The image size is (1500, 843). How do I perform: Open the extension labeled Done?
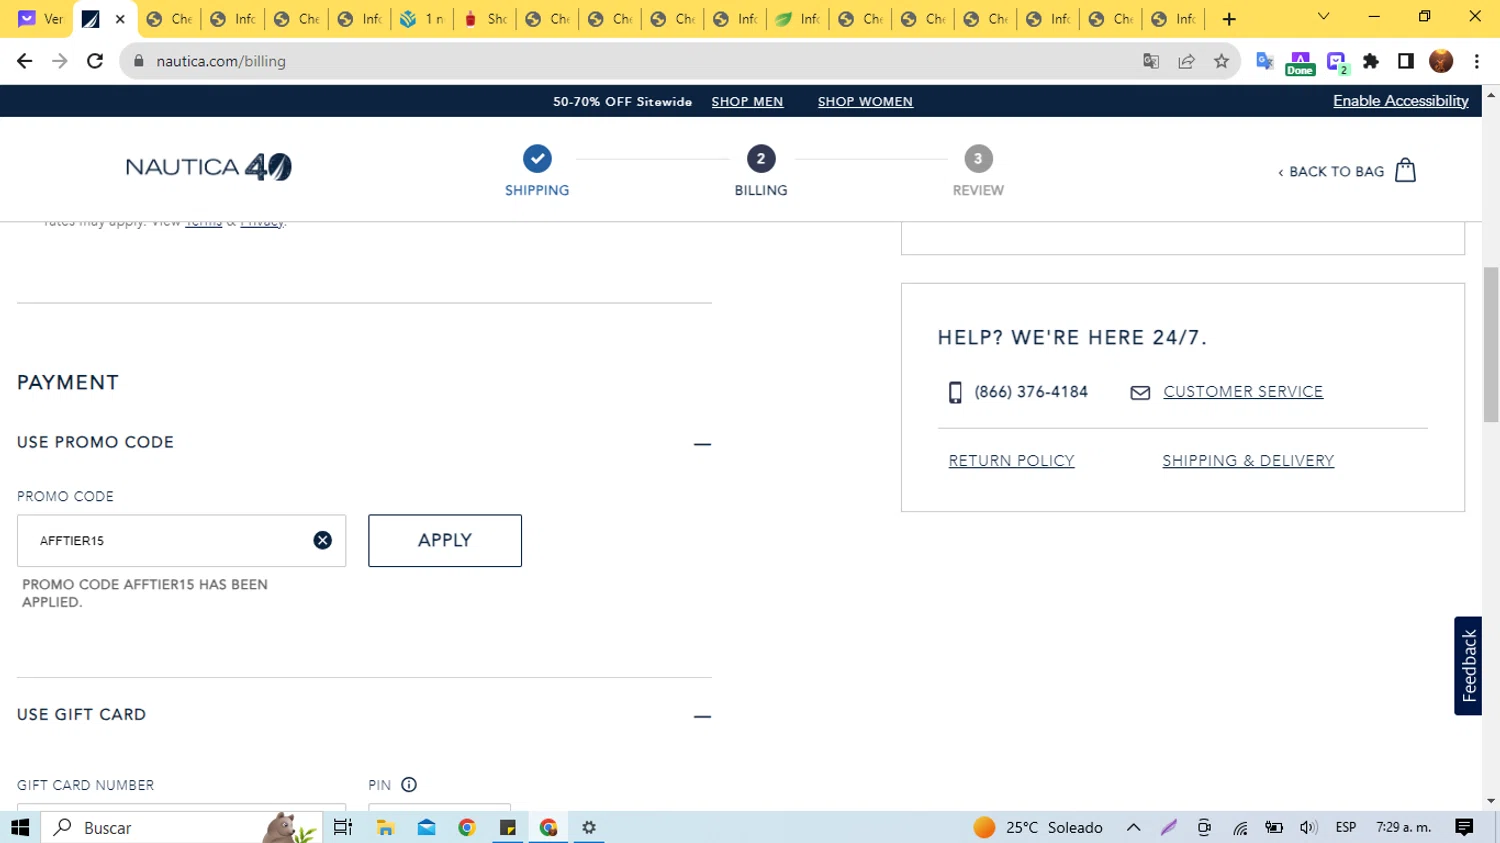(x=1300, y=63)
